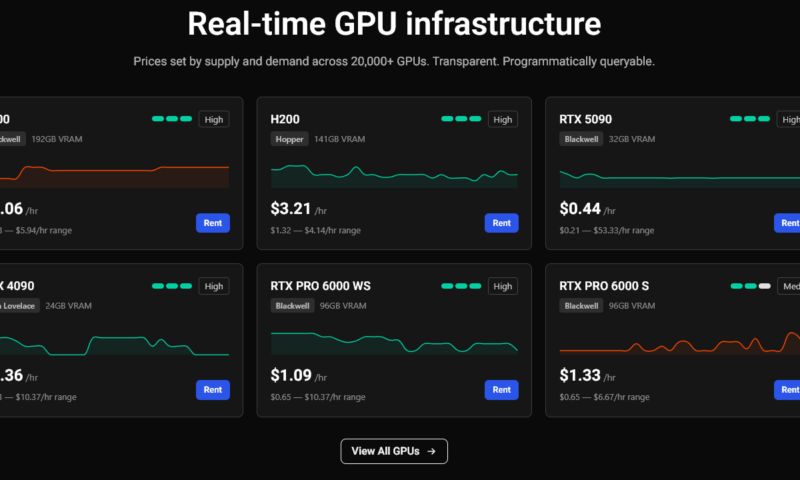Click the $1.32 — $4.14/hr range text
The height and width of the screenshot is (480, 800).
point(315,231)
